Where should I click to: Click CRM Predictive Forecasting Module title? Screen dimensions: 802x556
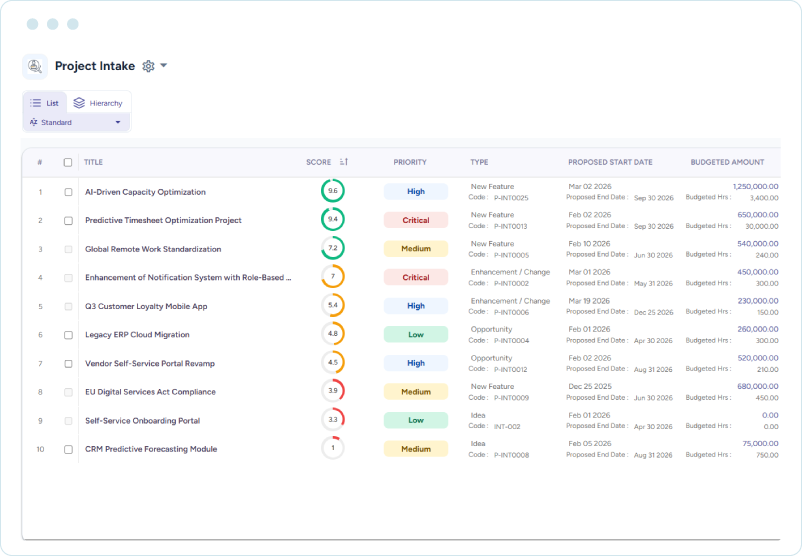coord(151,449)
